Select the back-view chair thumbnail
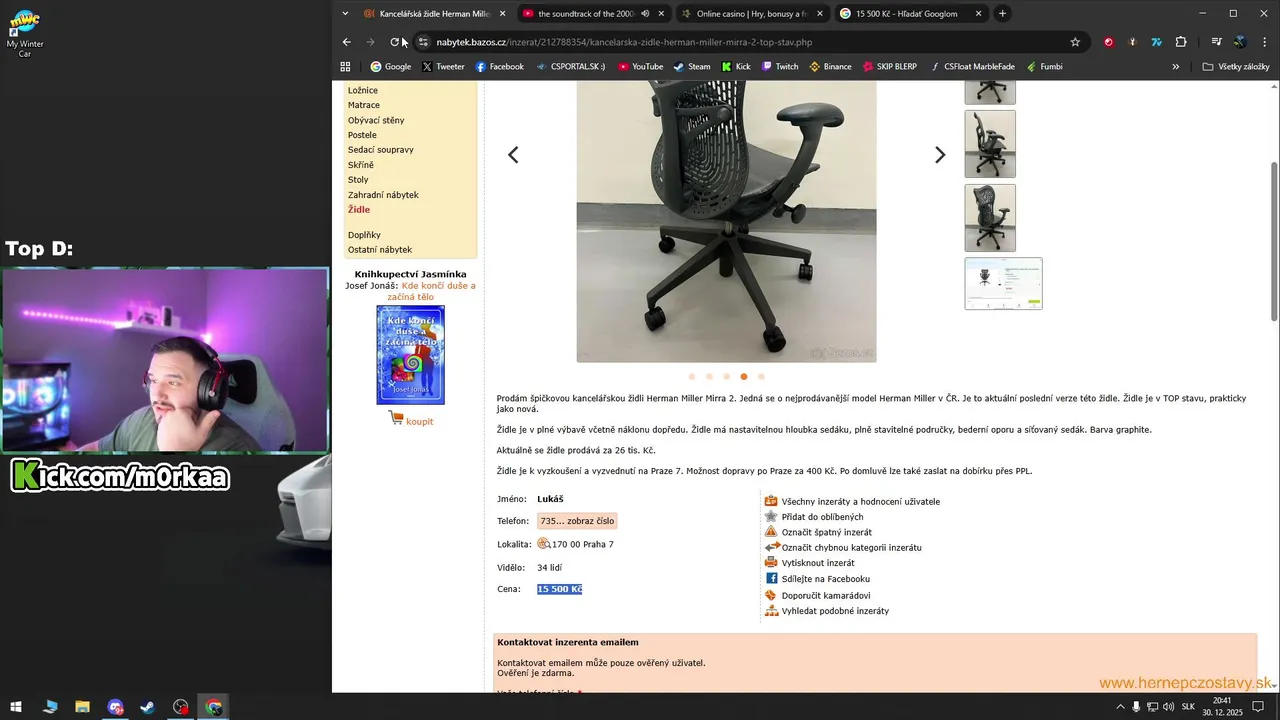Image resolution: width=1280 pixels, height=720 pixels. (x=990, y=218)
